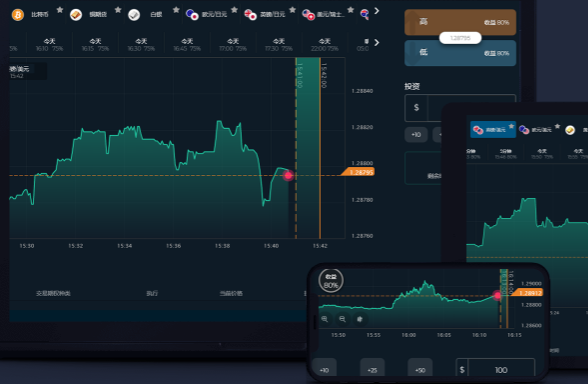The image size is (588, 384).
Task: Click the blue Low trade button
Action: [x=460, y=53]
